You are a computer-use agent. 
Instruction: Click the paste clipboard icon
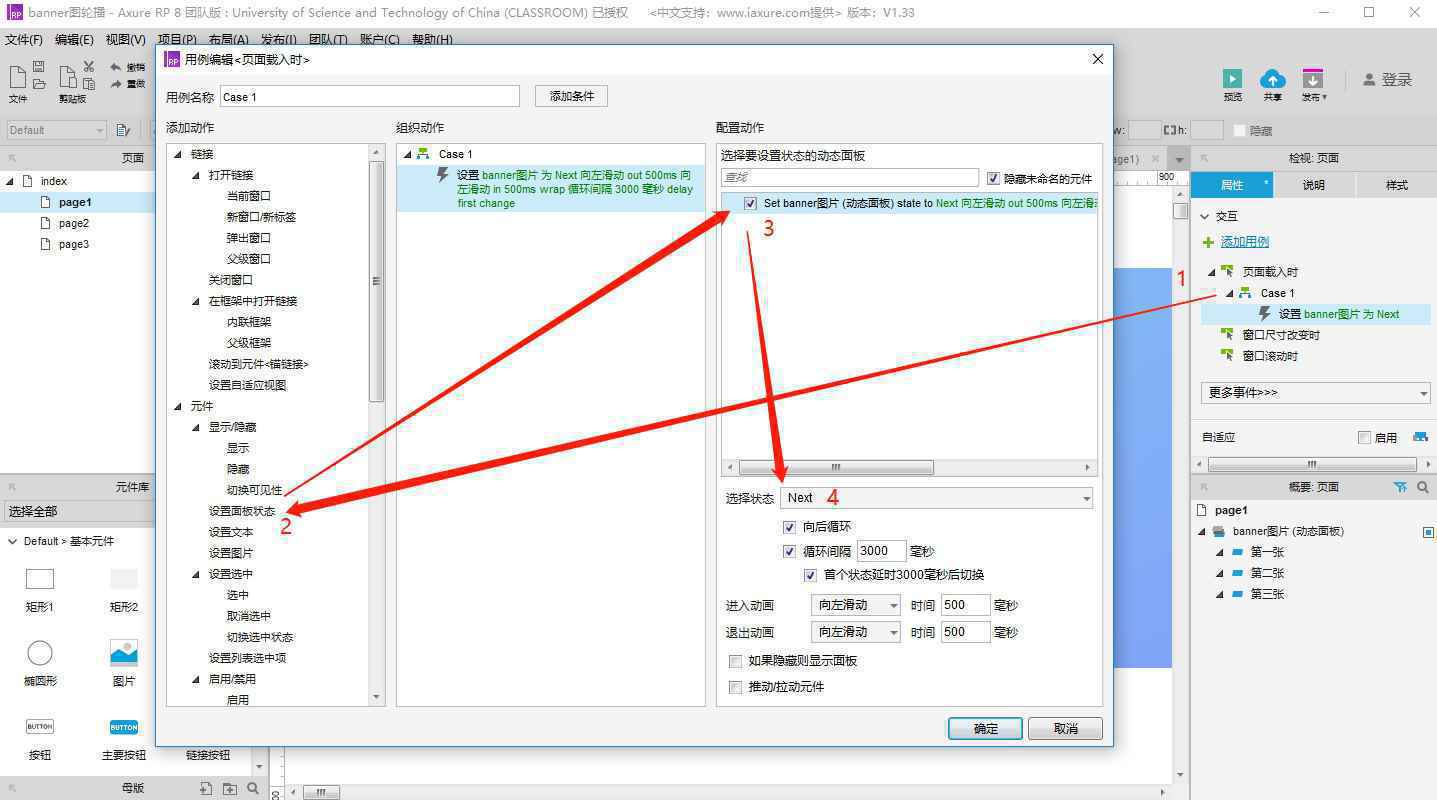pyautogui.click(x=67, y=78)
